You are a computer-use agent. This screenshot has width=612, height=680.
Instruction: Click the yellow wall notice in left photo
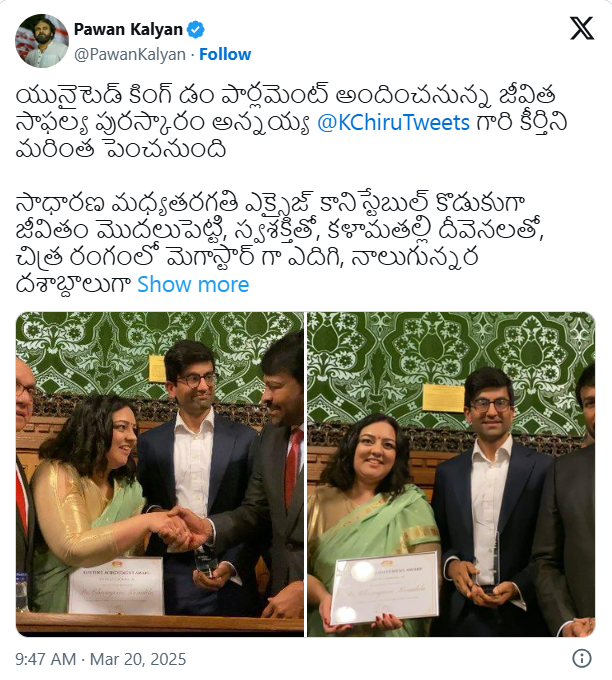[x=157, y=369]
